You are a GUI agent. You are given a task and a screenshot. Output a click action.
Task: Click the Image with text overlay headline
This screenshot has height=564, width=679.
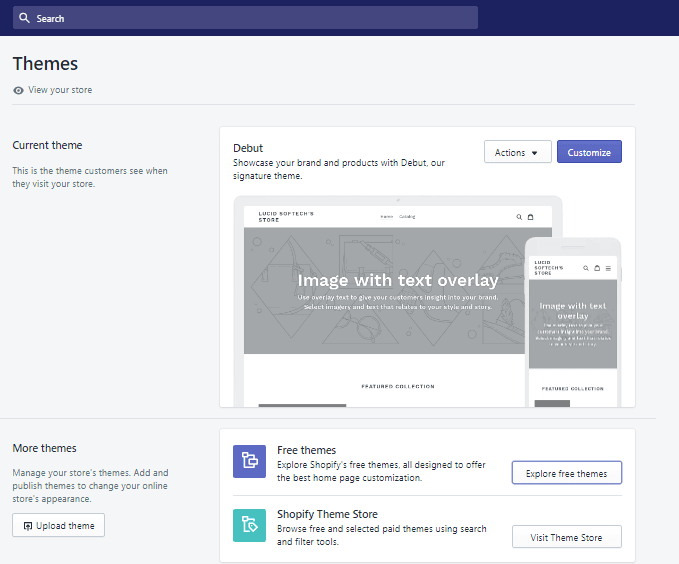click(398, 280)
